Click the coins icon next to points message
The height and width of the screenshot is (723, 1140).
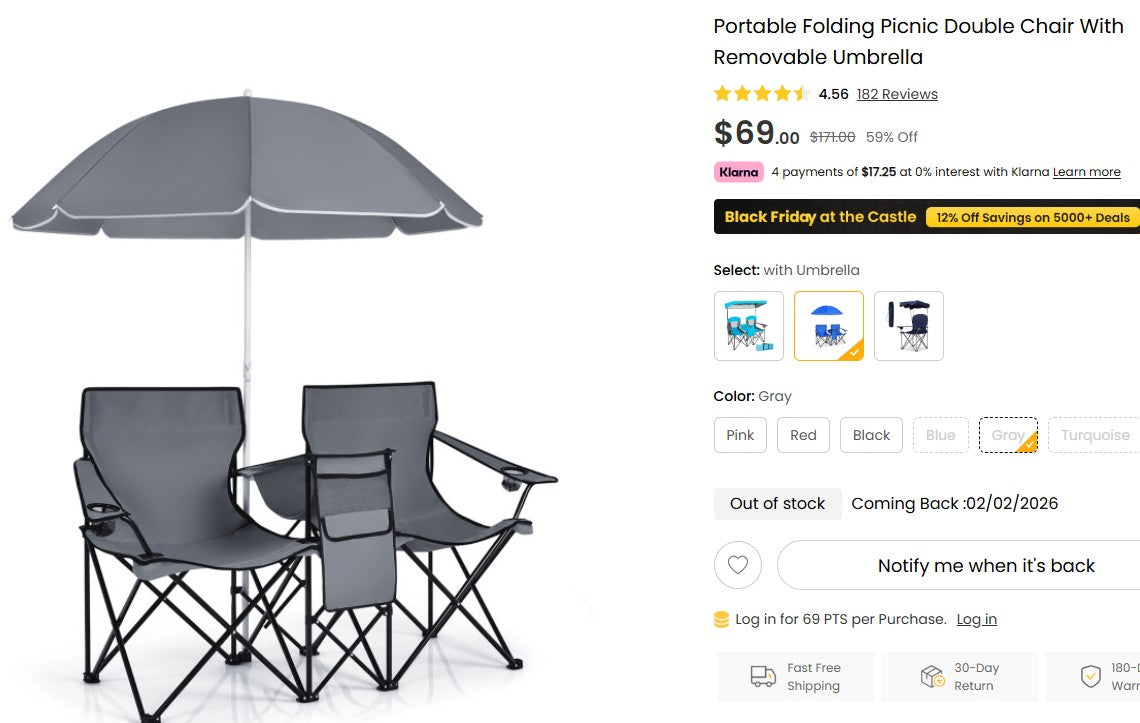[x=720, y=618]
